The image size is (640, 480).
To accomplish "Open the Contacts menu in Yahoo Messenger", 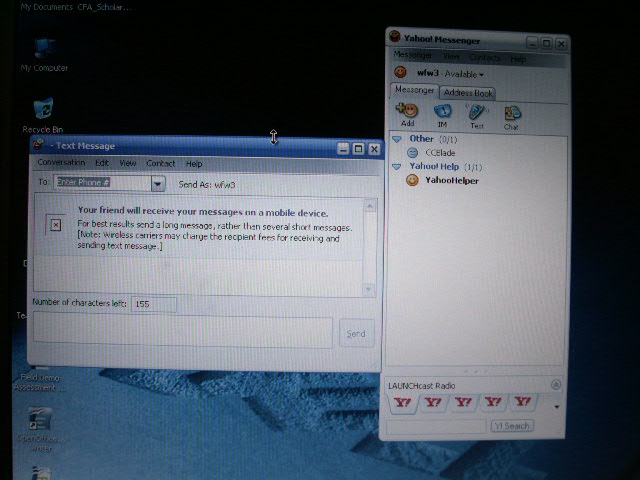I will pos(484,58).
